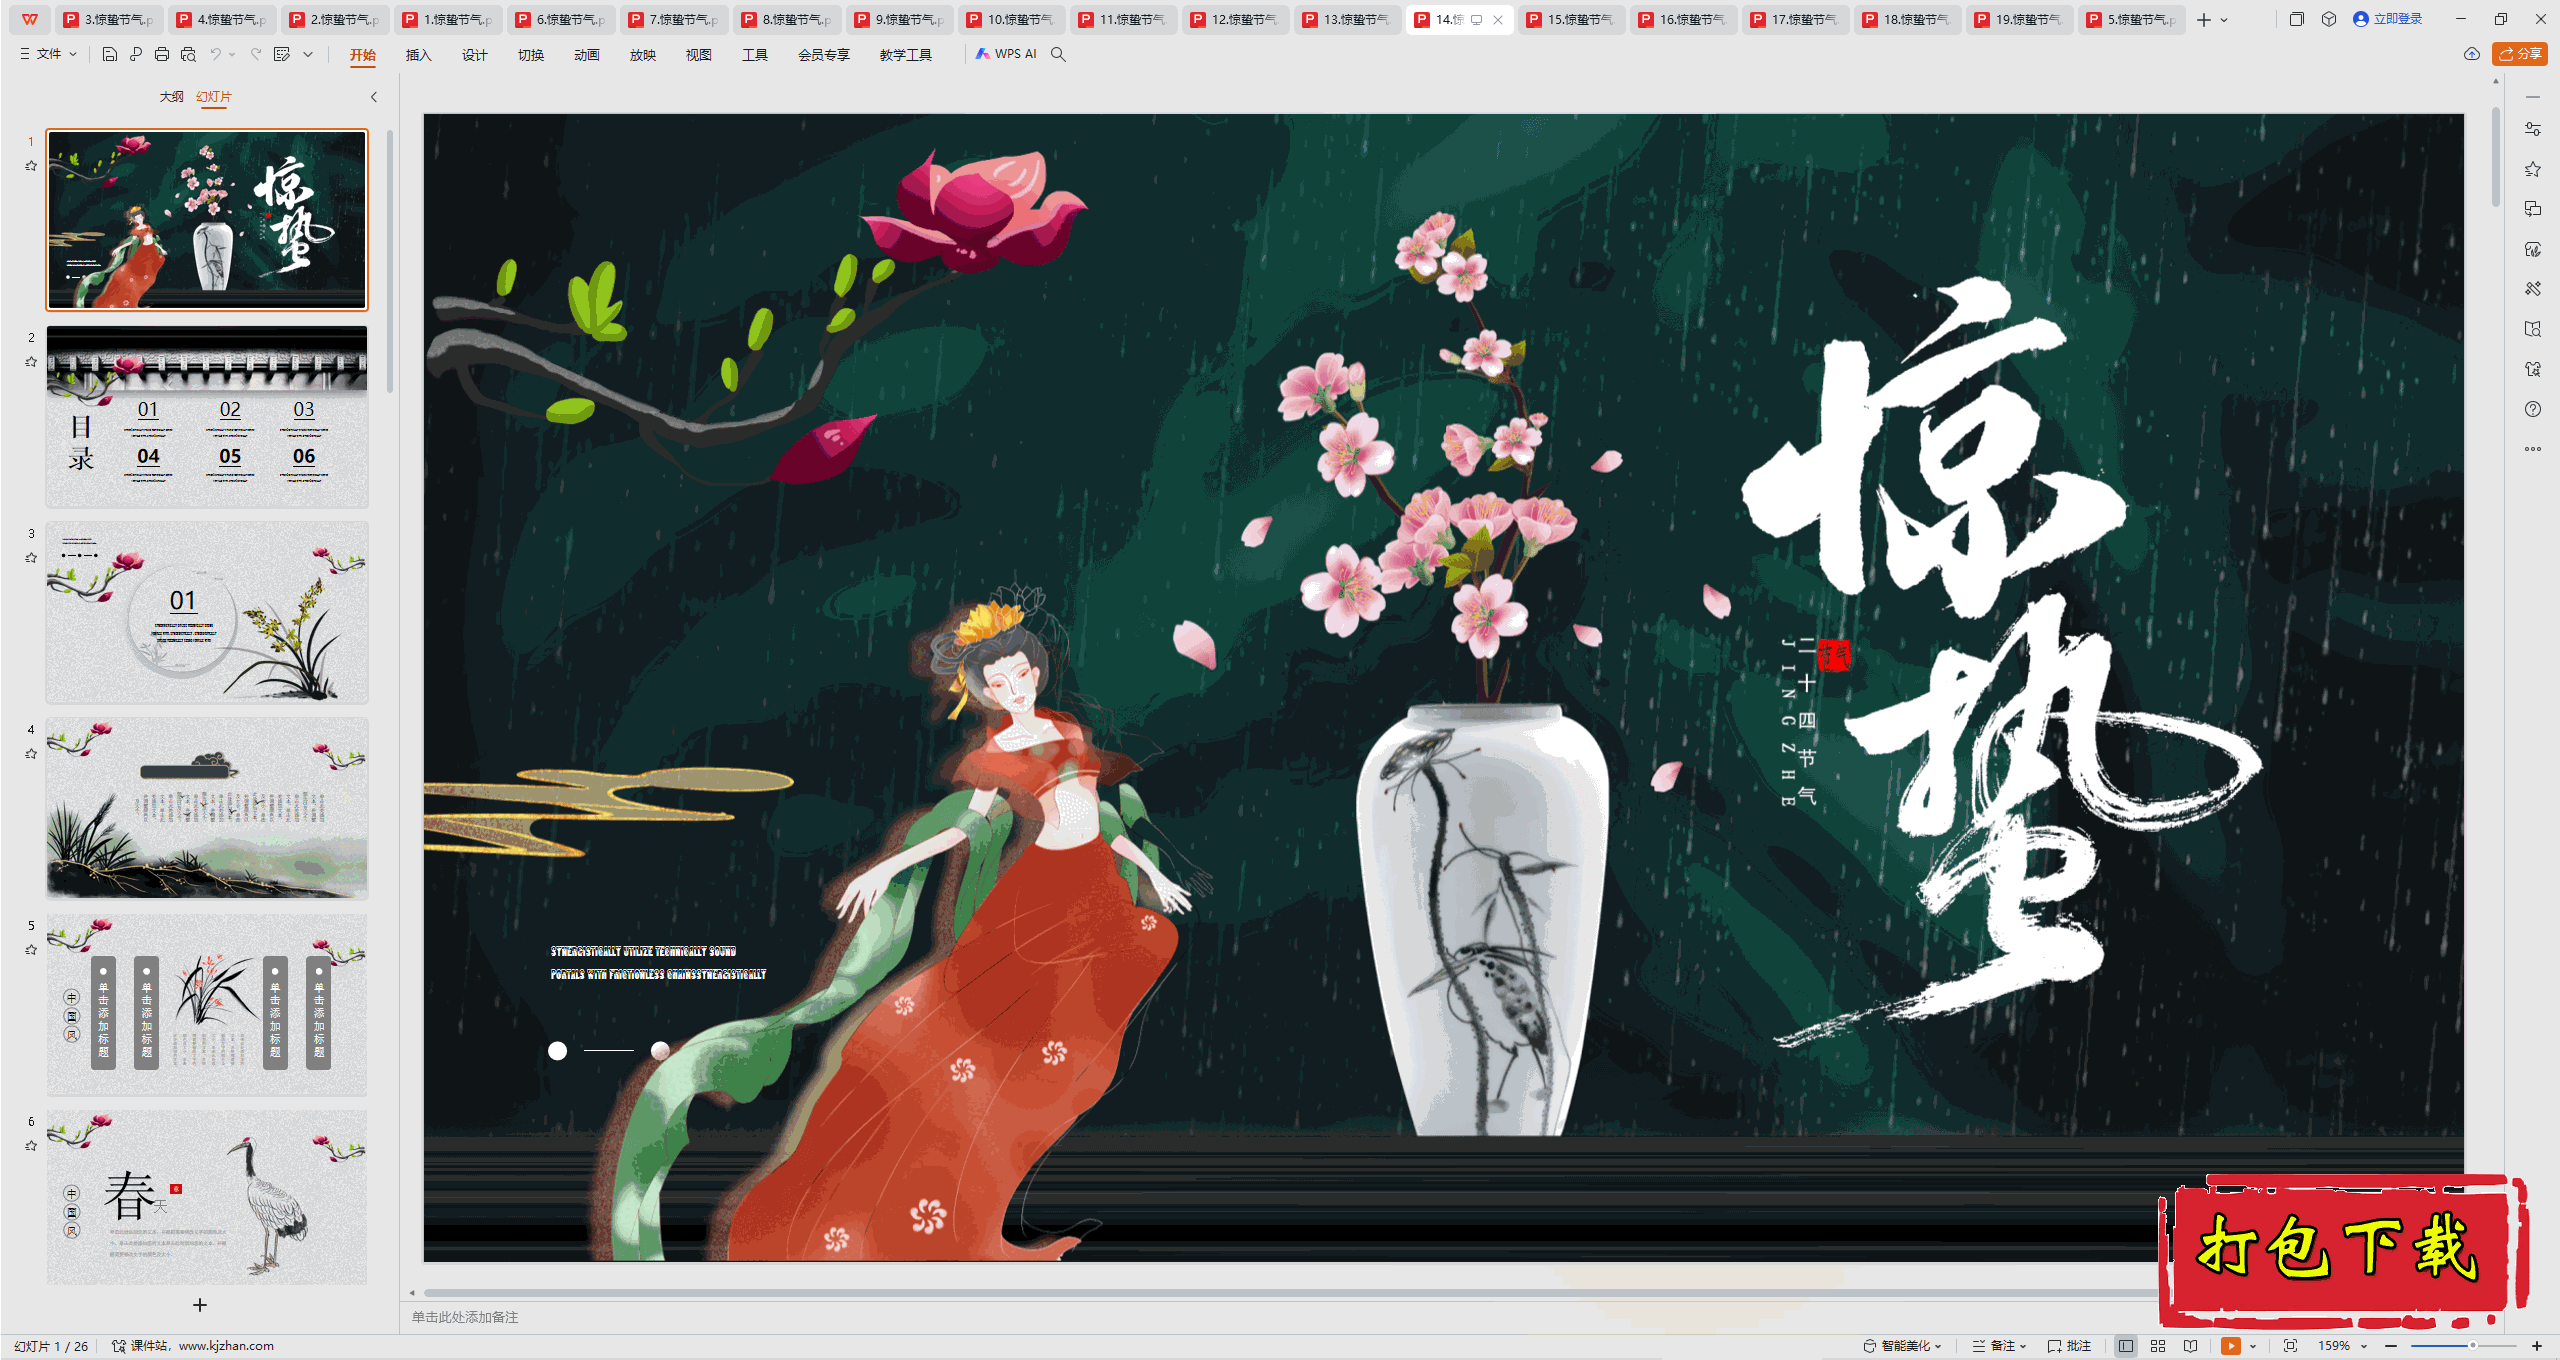2560x1360 pixels.
Task: Click the star marker under slide 2 number
Action: (x=31, y=362)
